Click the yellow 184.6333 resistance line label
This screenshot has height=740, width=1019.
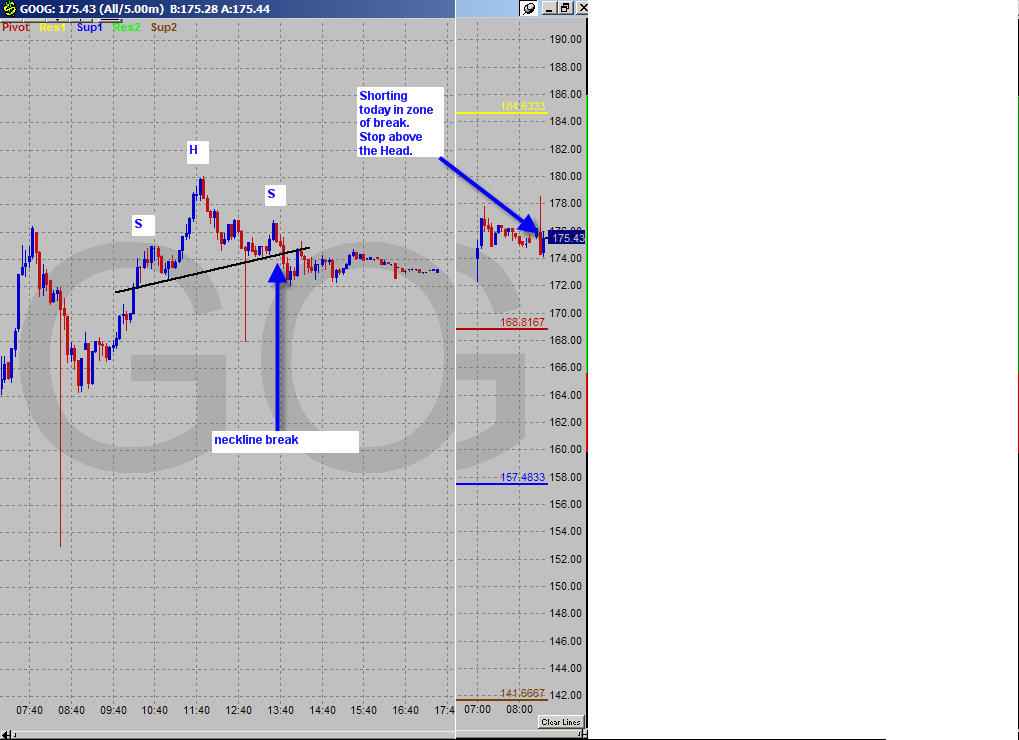point(522,106)
